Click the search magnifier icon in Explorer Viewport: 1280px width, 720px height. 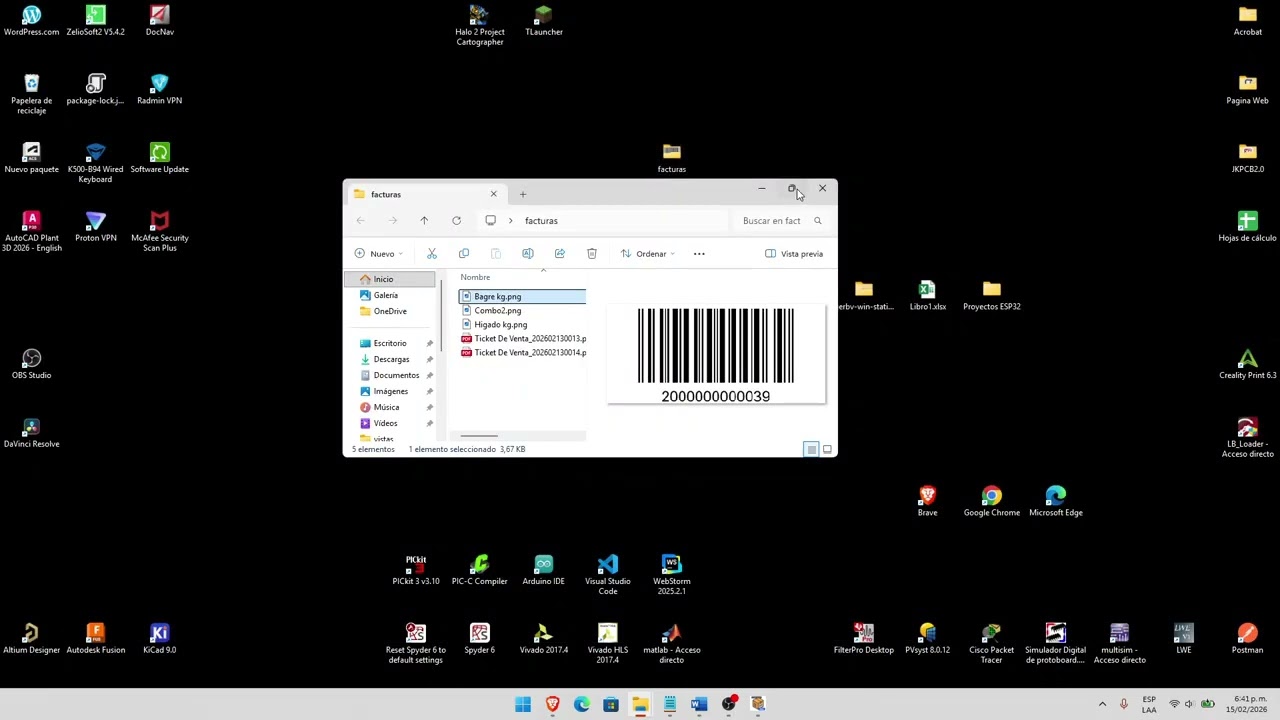[x=817, y=221]
